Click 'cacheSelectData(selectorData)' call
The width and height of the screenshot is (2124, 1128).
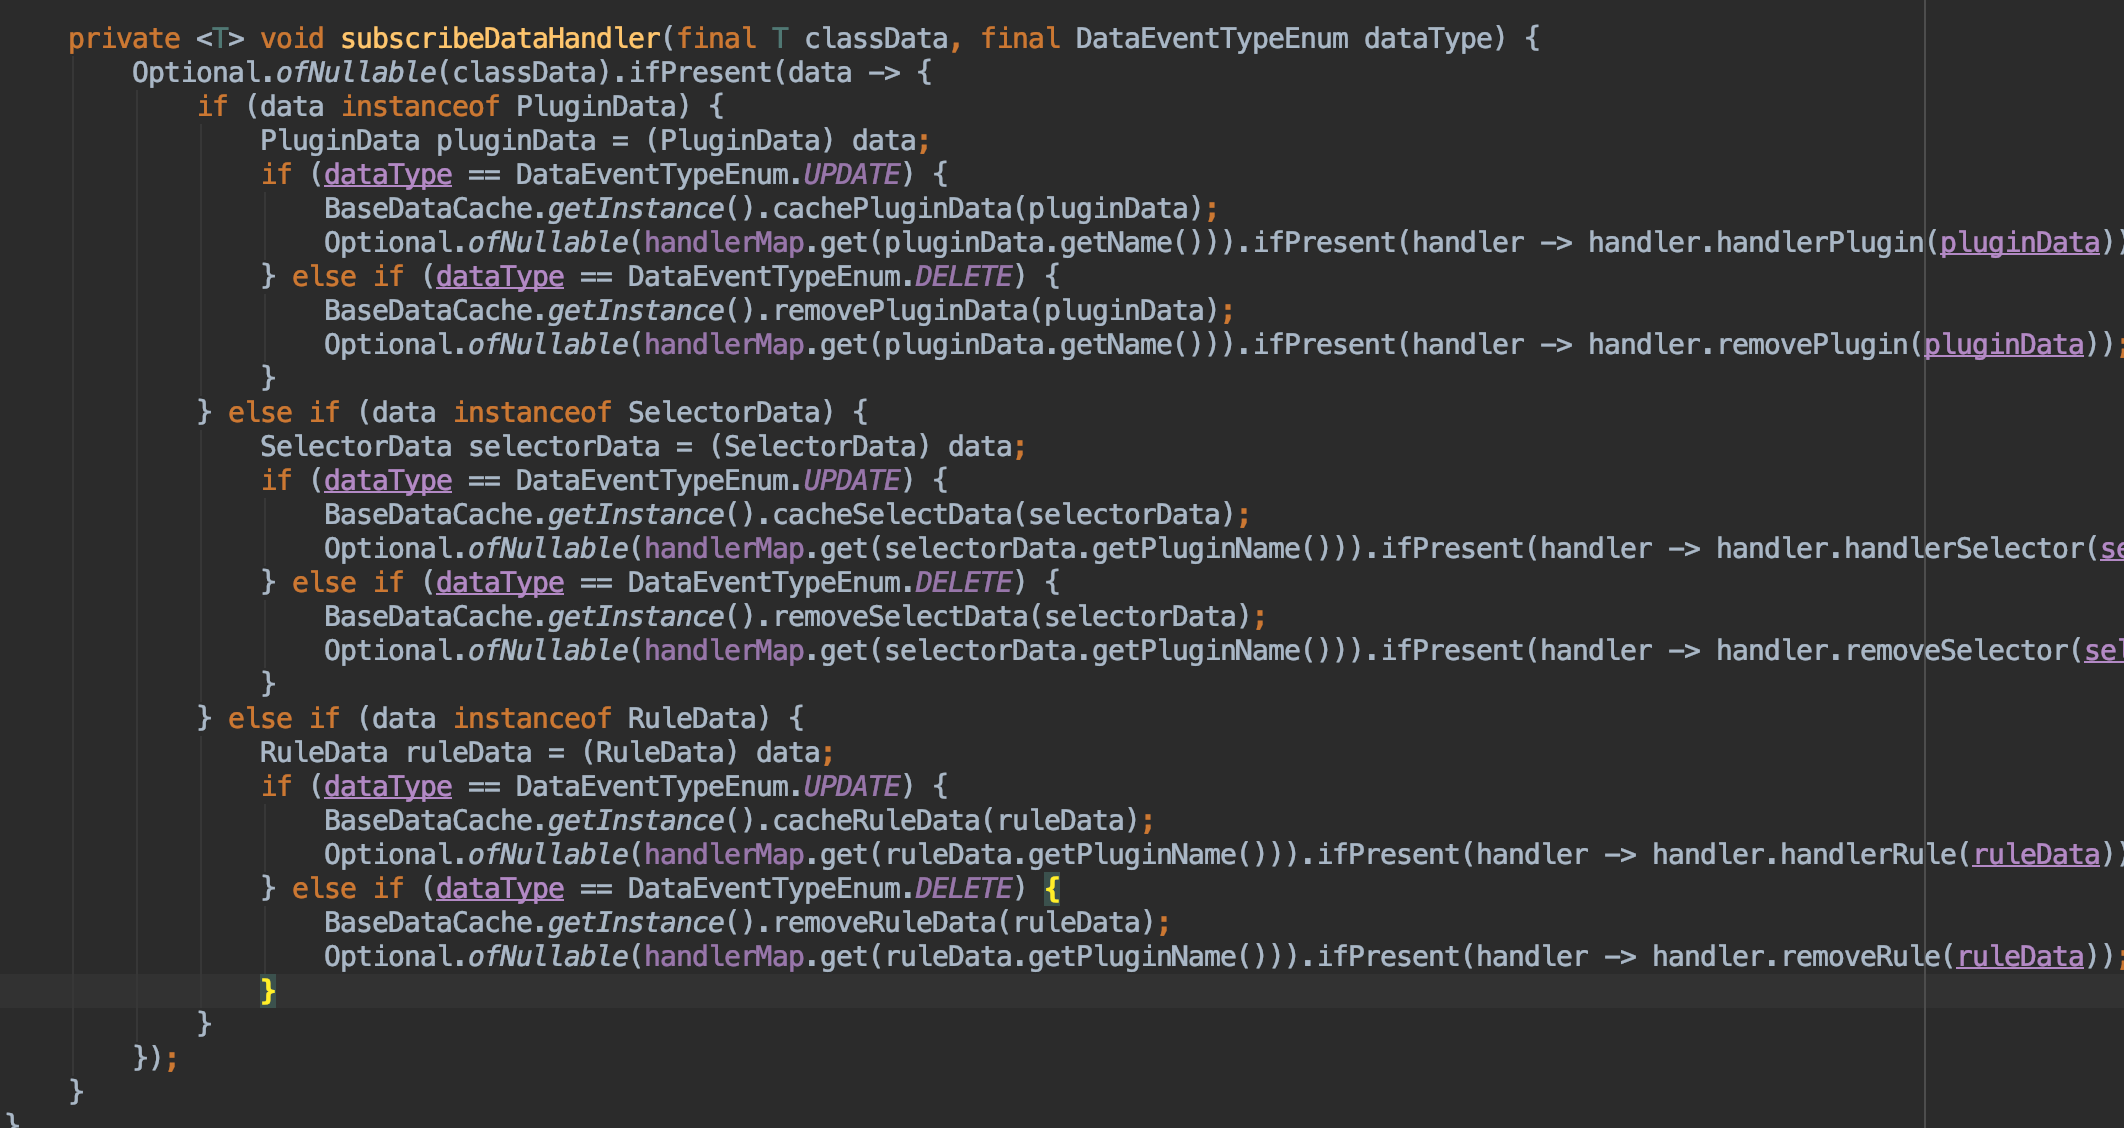point(1003,515)
